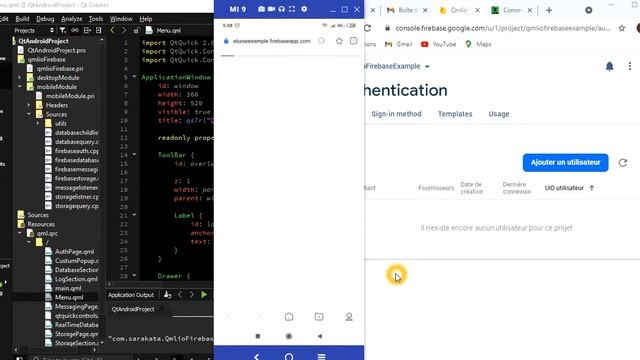Fold the Label code block
640x360 pixels.
(134, 215)
